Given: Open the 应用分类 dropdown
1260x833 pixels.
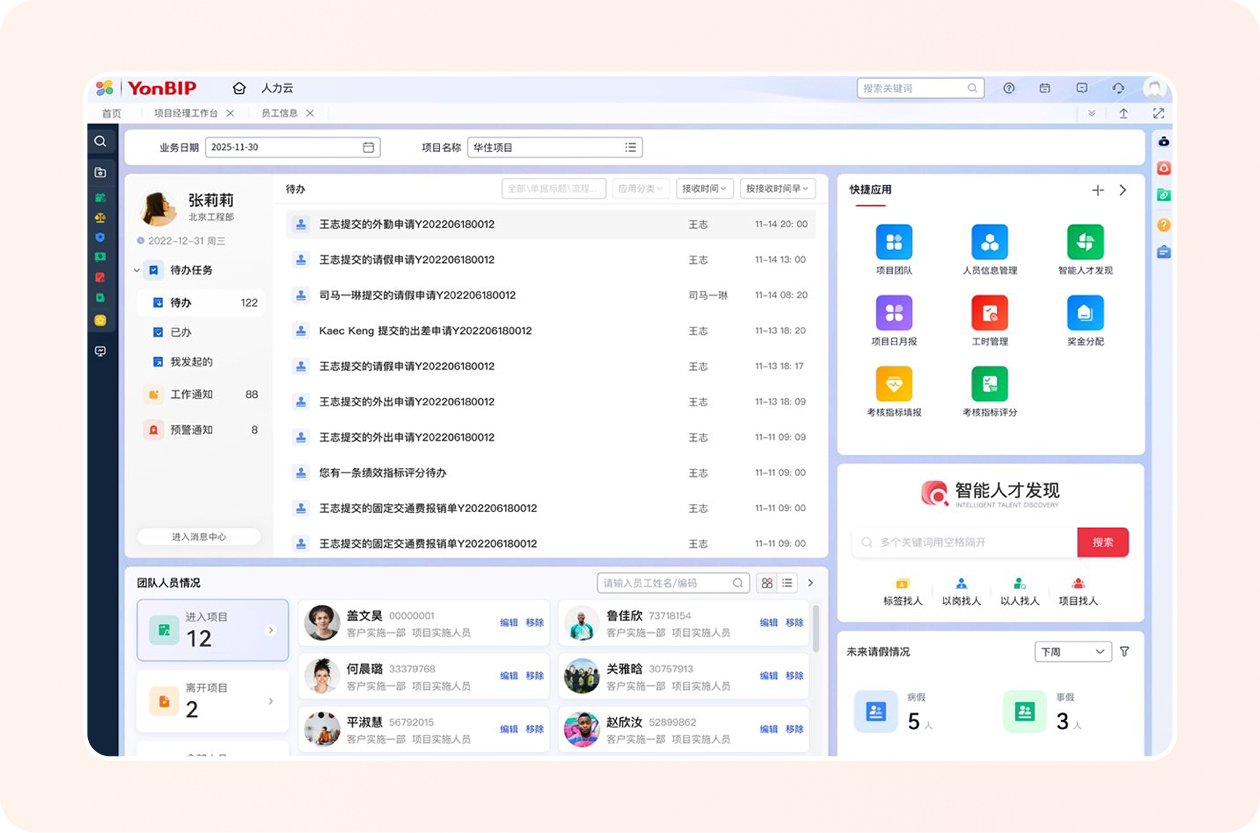Looking at the screenshot, I should coord(641,188).
